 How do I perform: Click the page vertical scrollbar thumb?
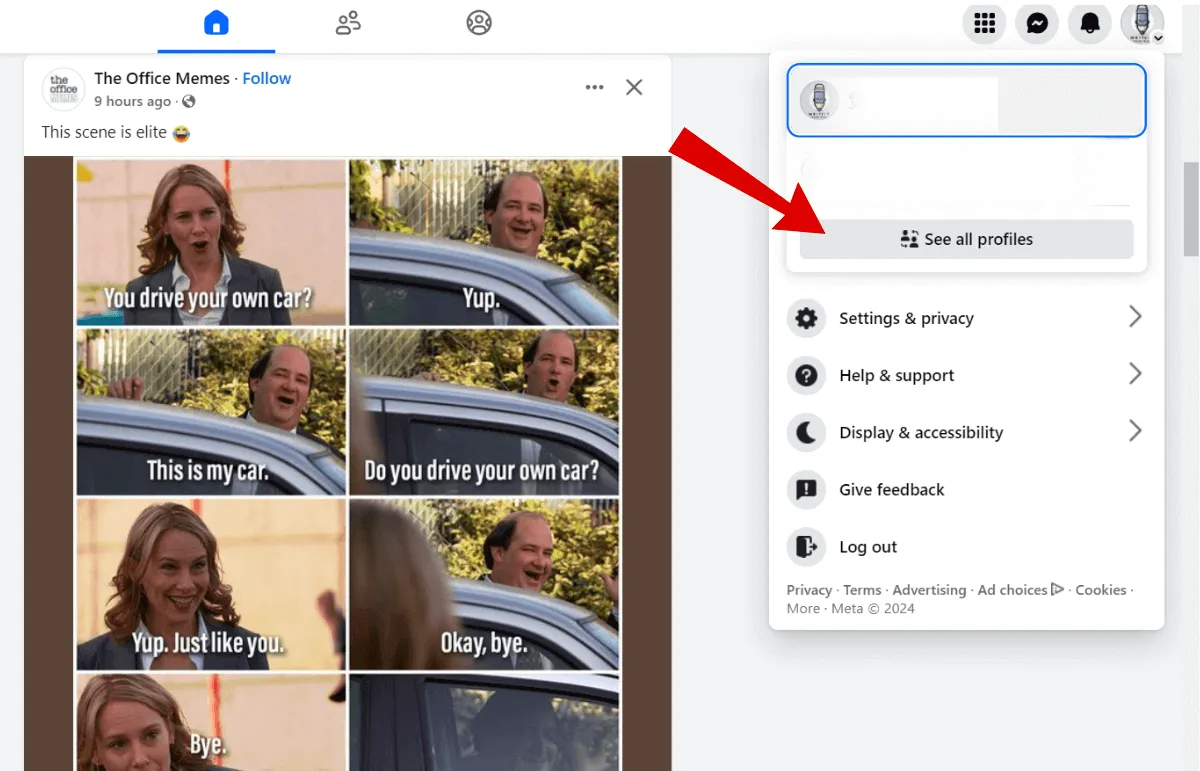coord(1191,209)
